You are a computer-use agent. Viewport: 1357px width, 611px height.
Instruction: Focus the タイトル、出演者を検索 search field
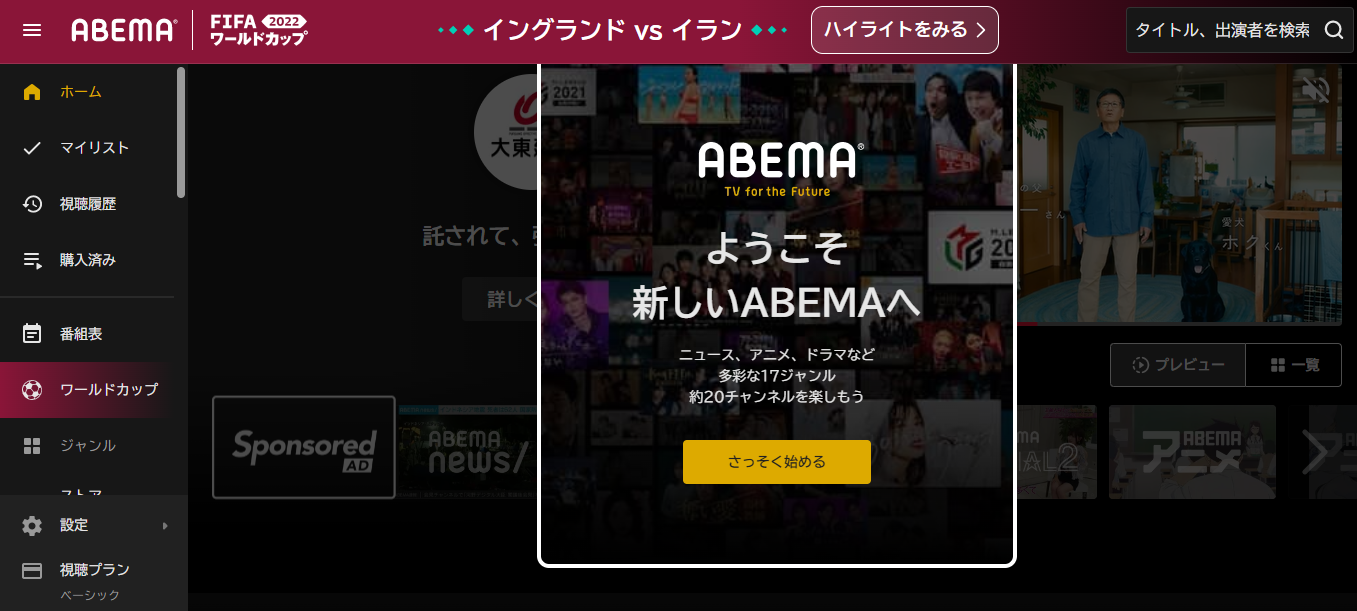[x=1222, y=30]
